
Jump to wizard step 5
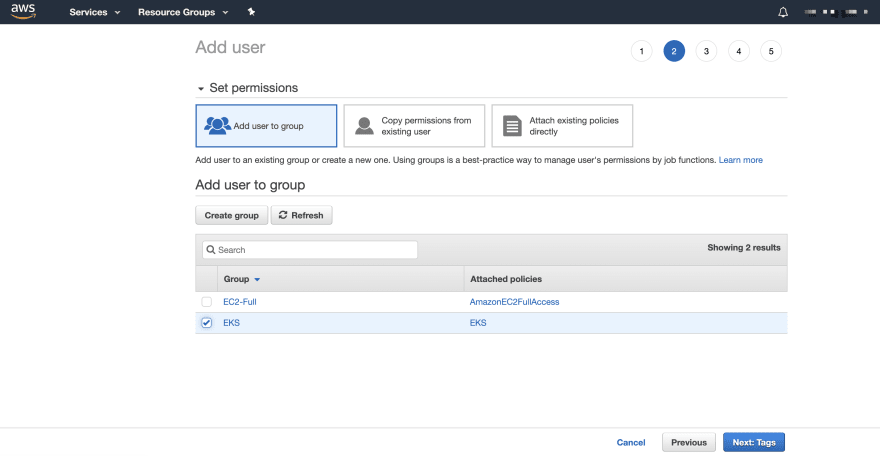[771, 51]
